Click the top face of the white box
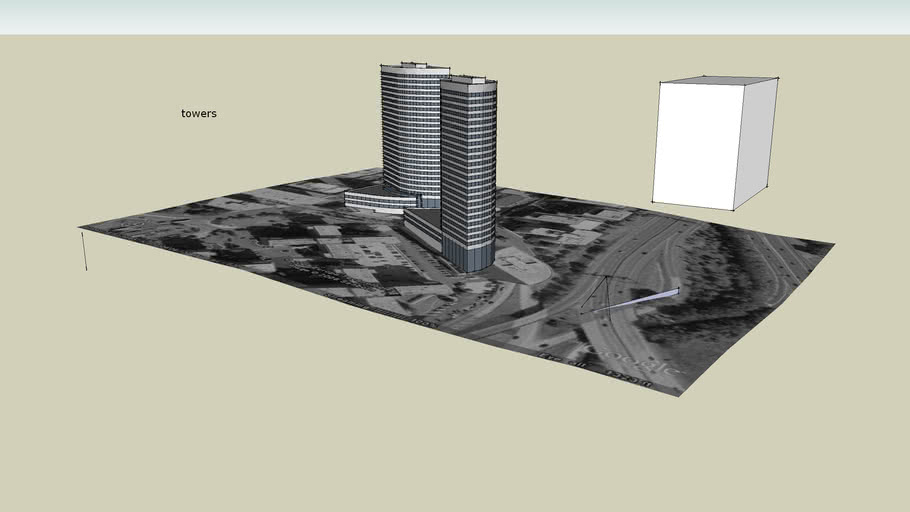 (x=720, y=80)
